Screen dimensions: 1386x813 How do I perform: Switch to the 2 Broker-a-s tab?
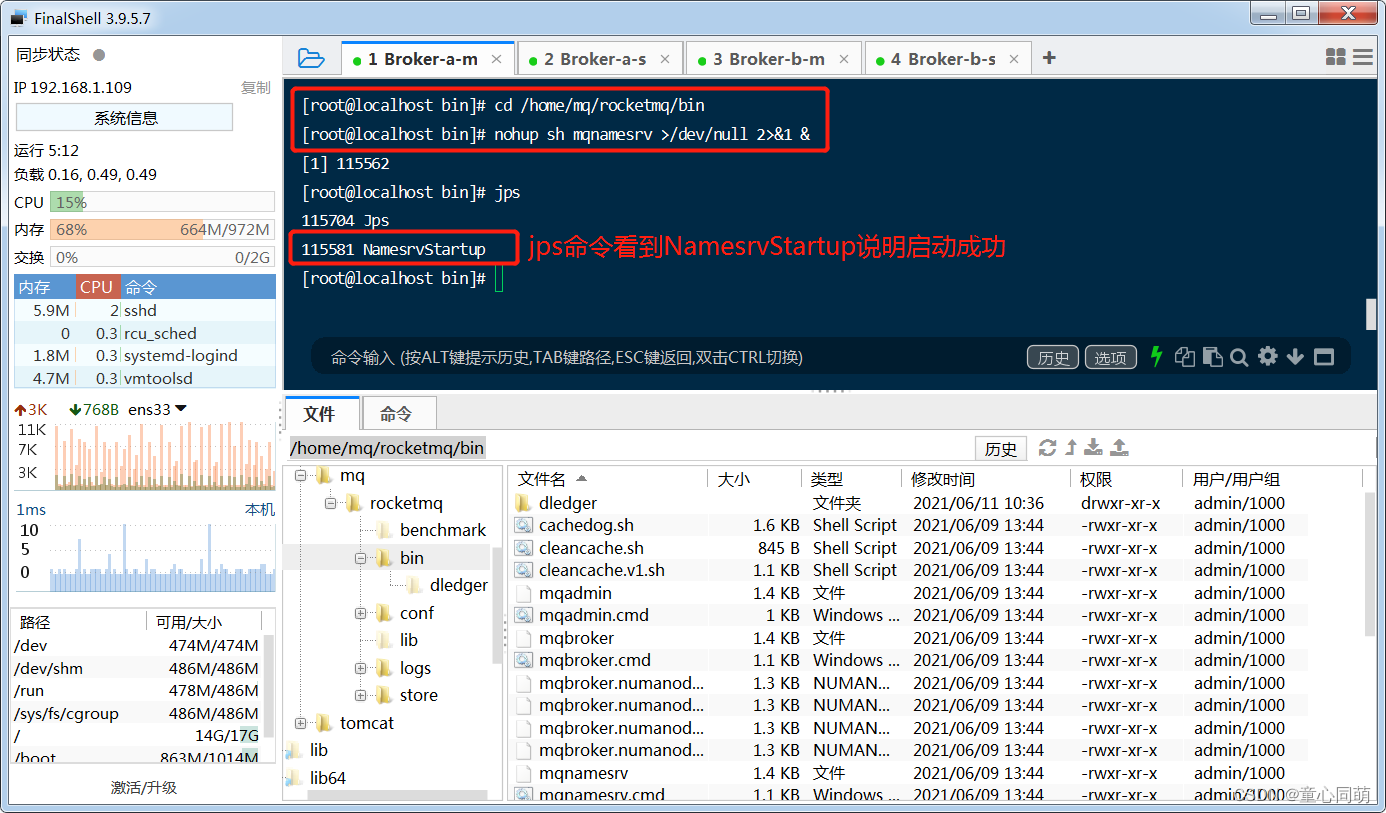596,57
